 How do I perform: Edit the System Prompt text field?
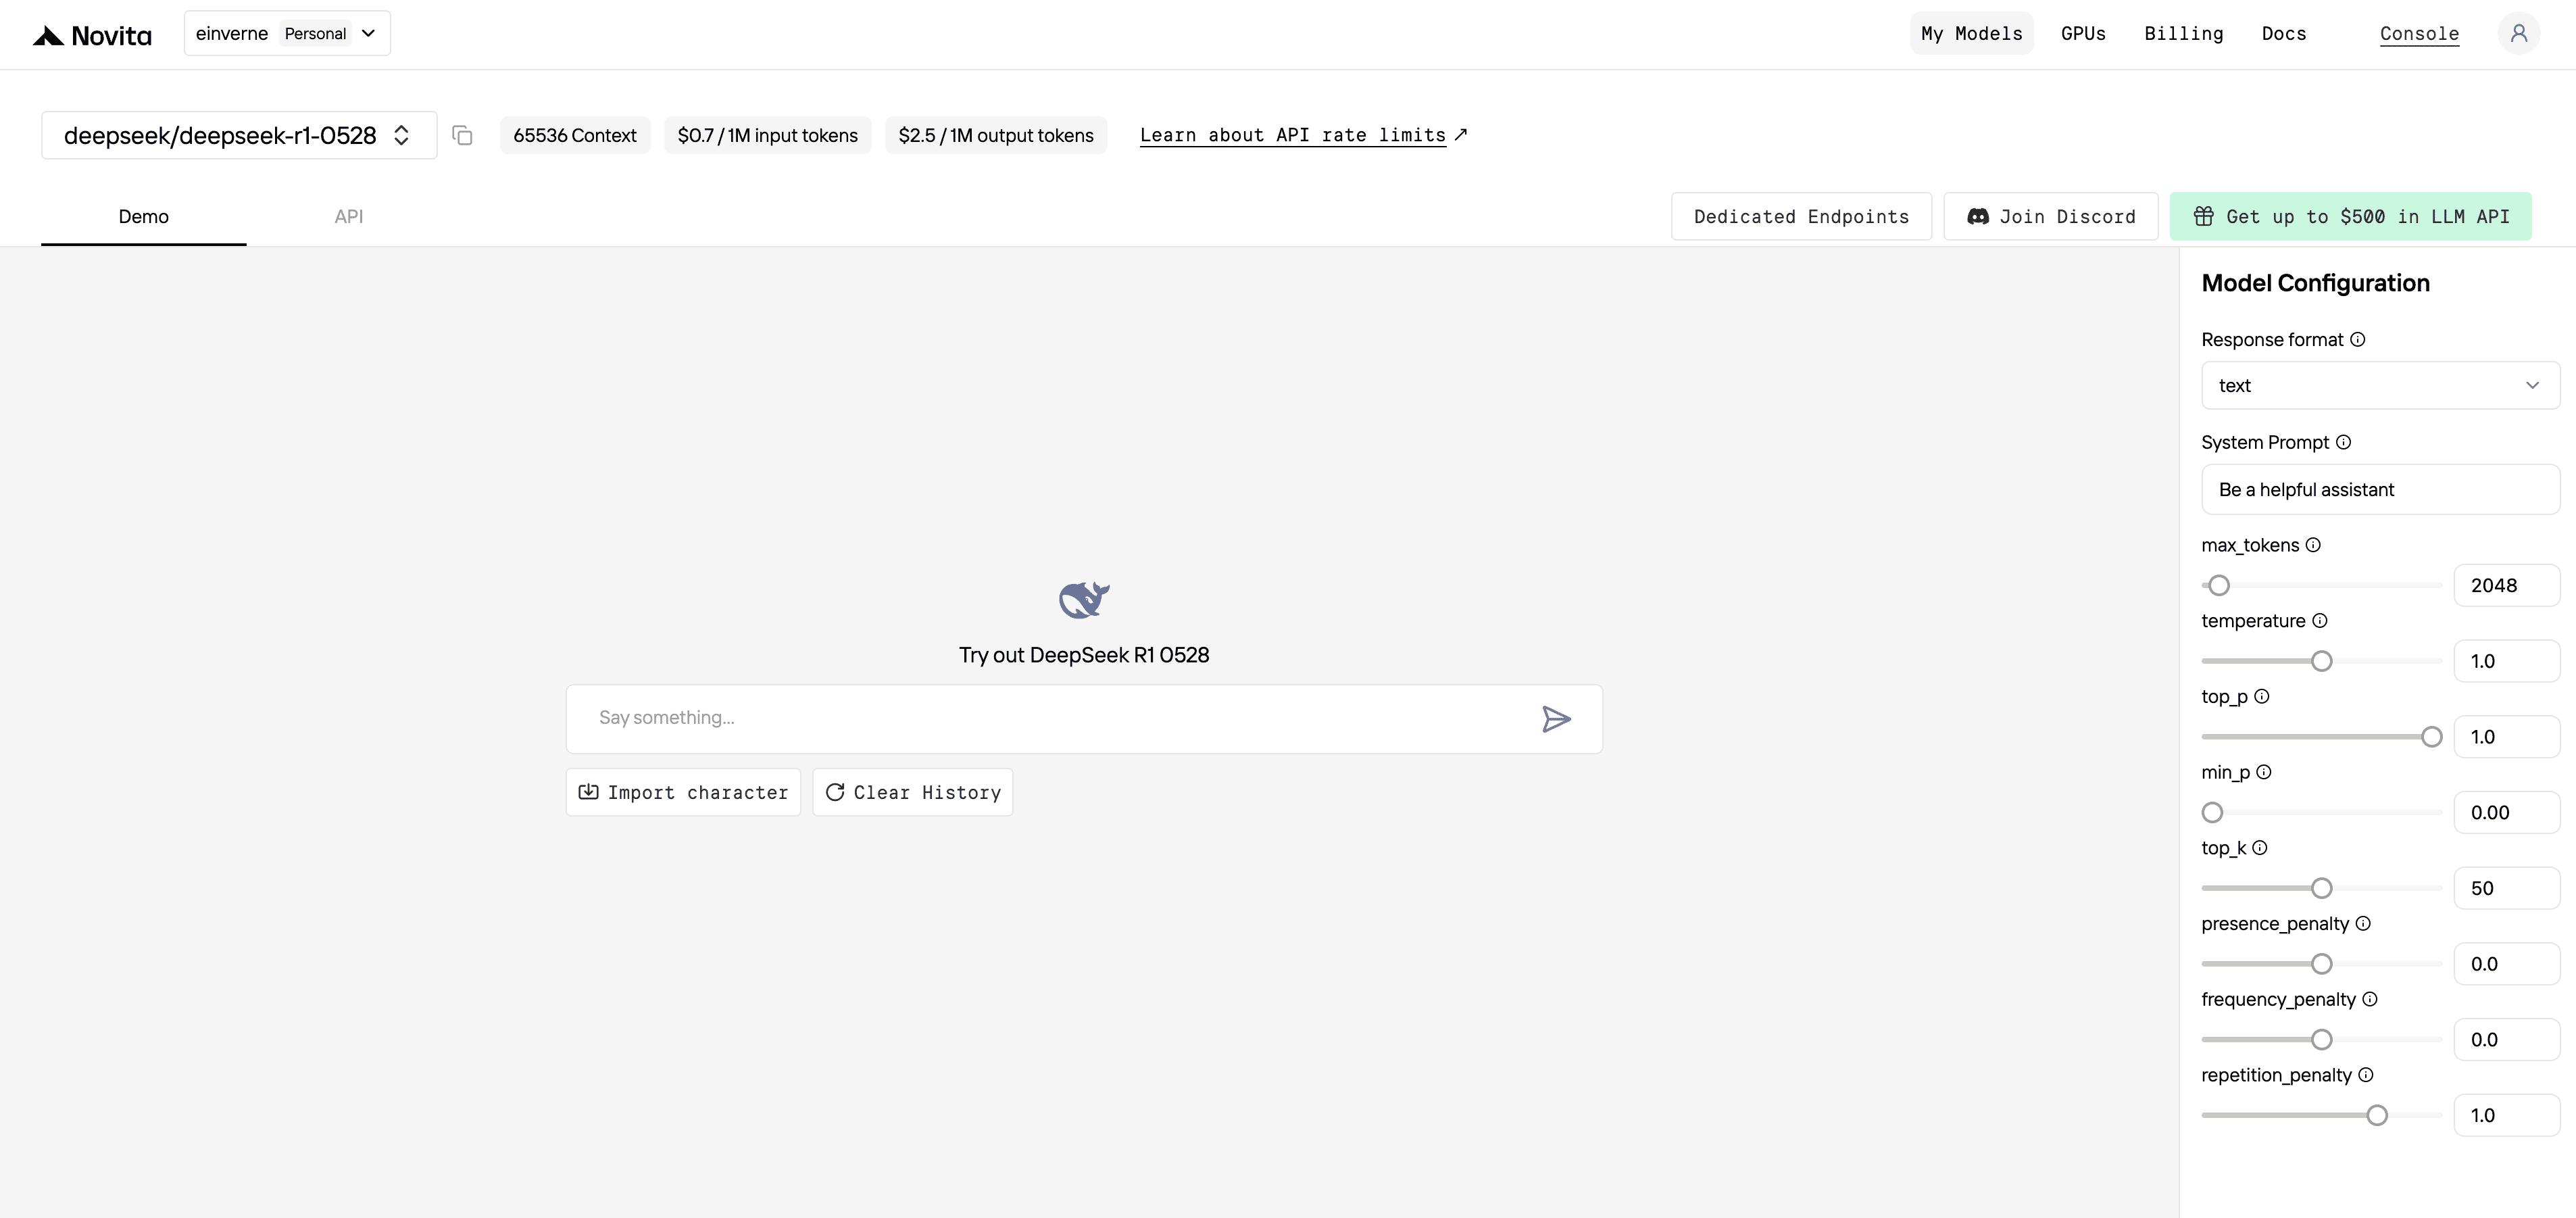tap(2380, 490)
